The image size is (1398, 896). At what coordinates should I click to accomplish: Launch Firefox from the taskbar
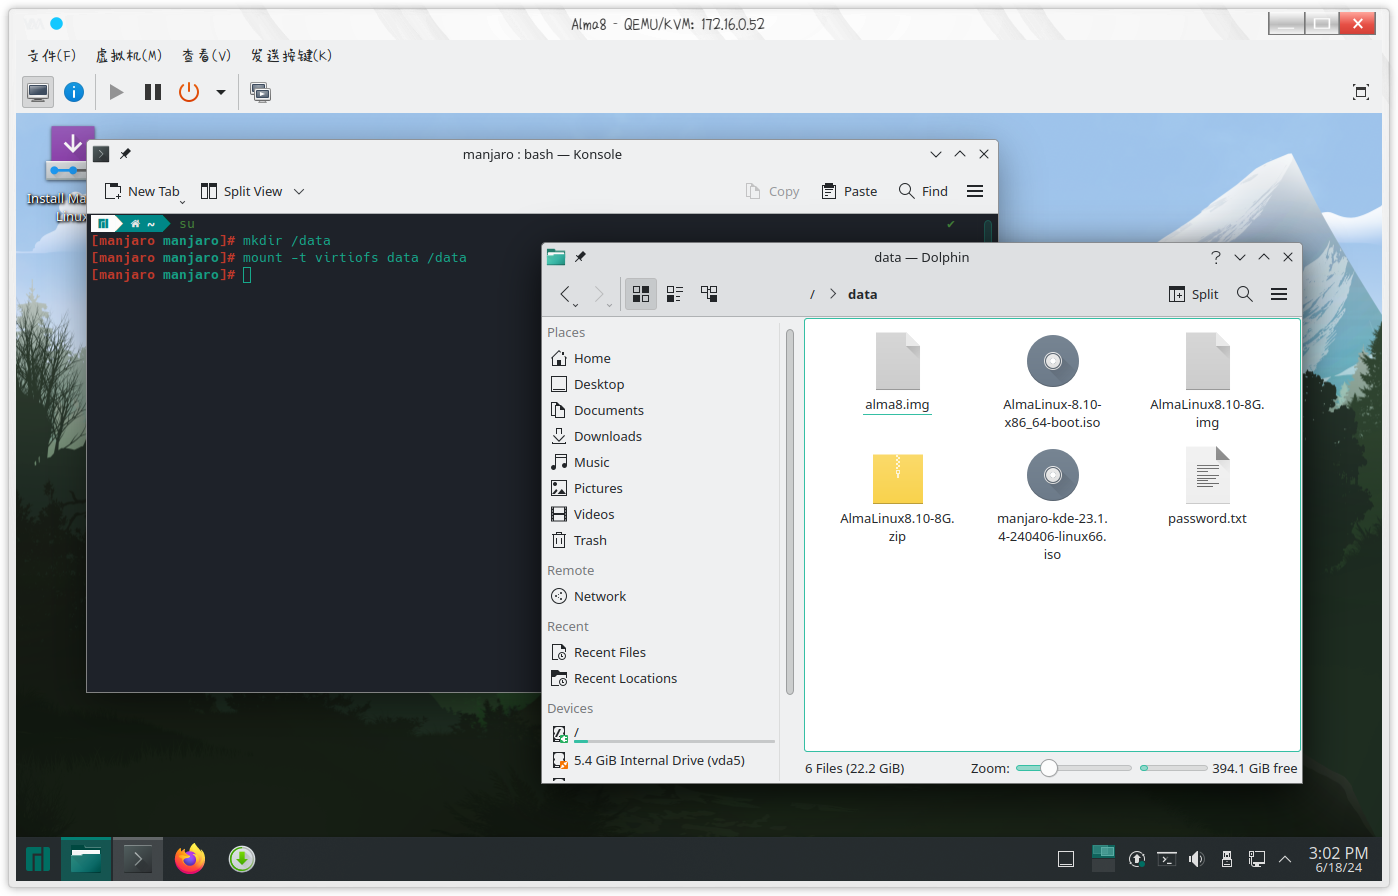[190, 859]
